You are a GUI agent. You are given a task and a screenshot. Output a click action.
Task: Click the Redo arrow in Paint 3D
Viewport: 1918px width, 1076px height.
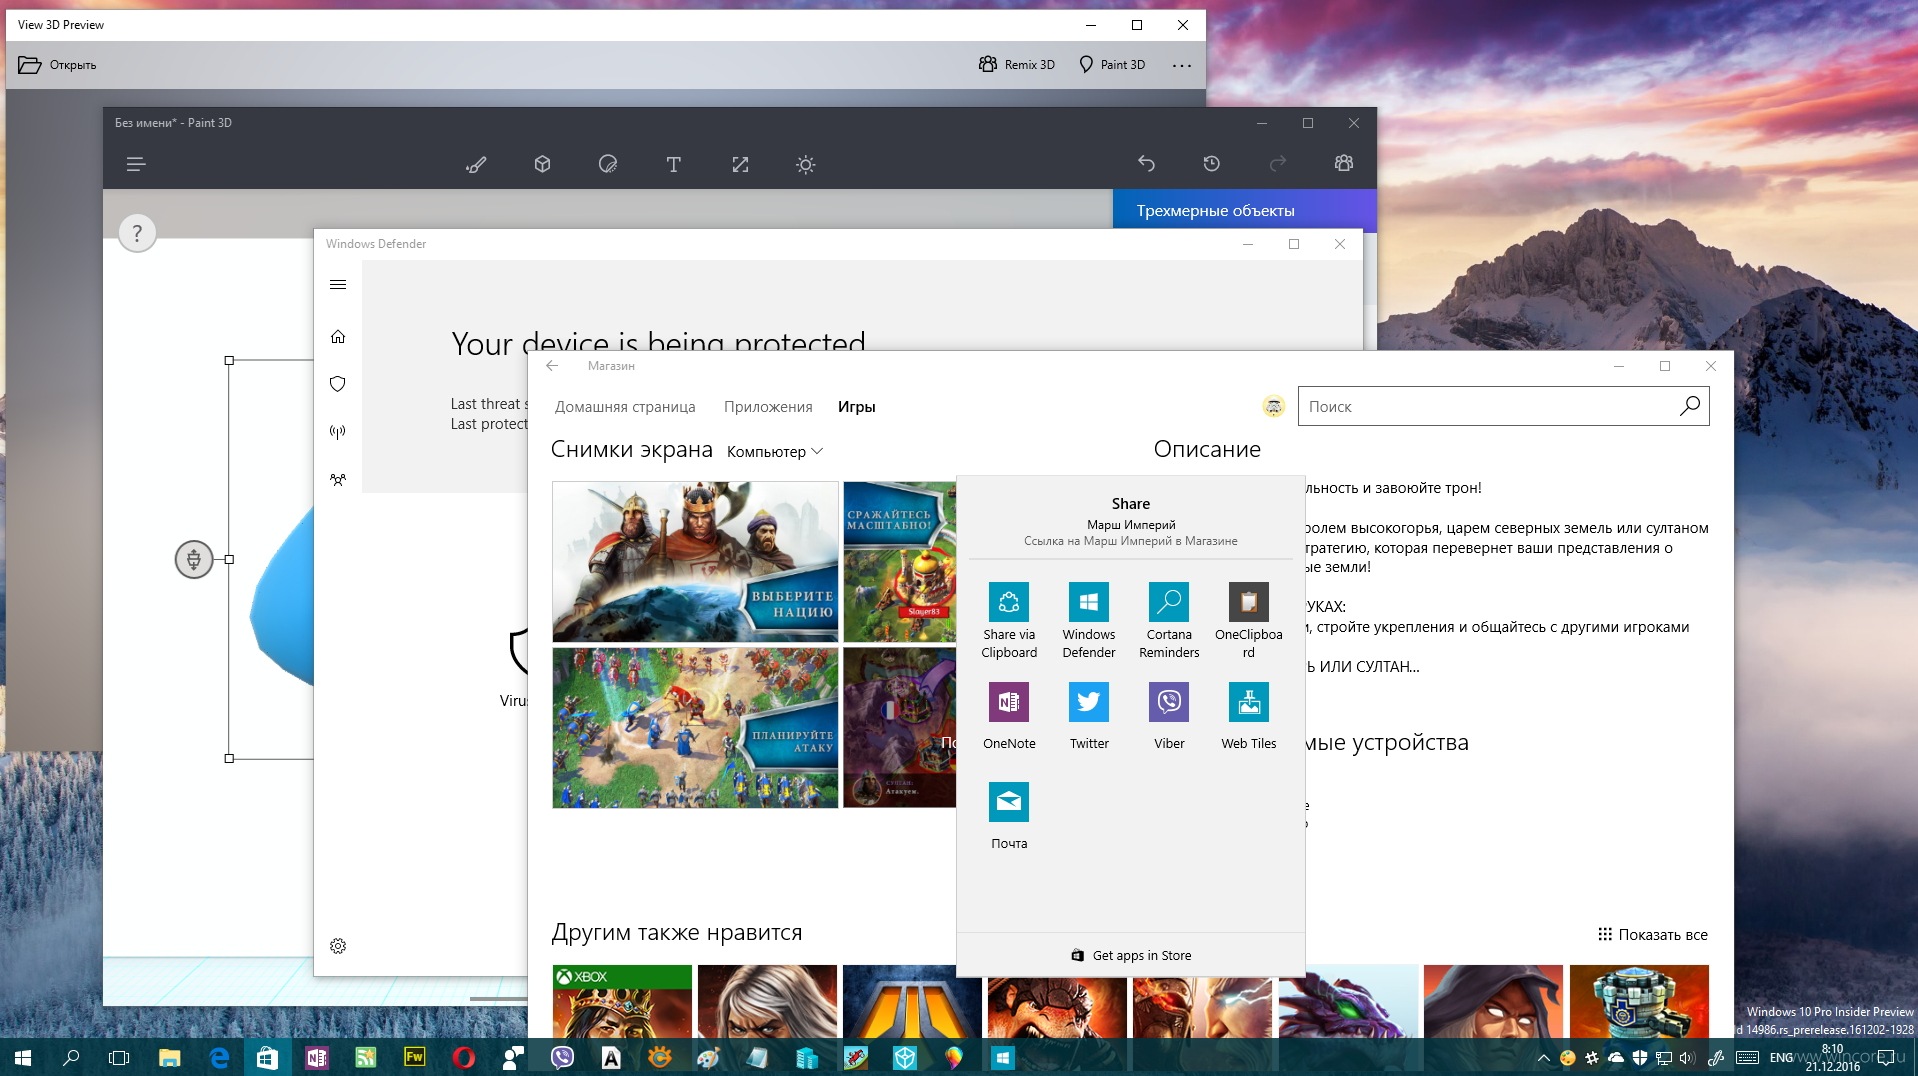pyautogui.click(x=1278, y=163)
